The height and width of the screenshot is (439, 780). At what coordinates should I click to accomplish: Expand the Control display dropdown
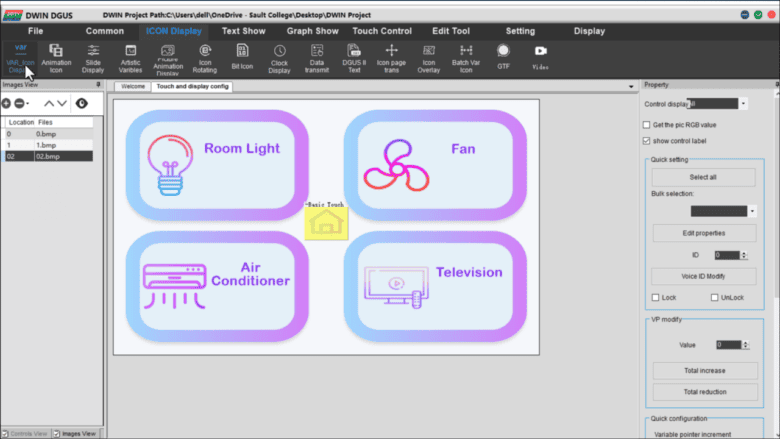[743, 104]
